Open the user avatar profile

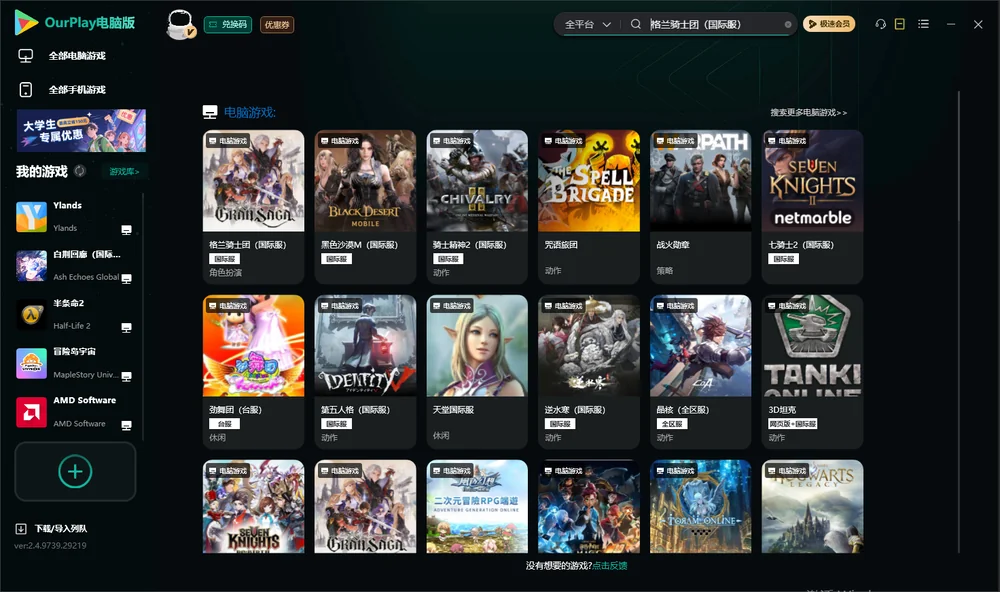[180, 24]
